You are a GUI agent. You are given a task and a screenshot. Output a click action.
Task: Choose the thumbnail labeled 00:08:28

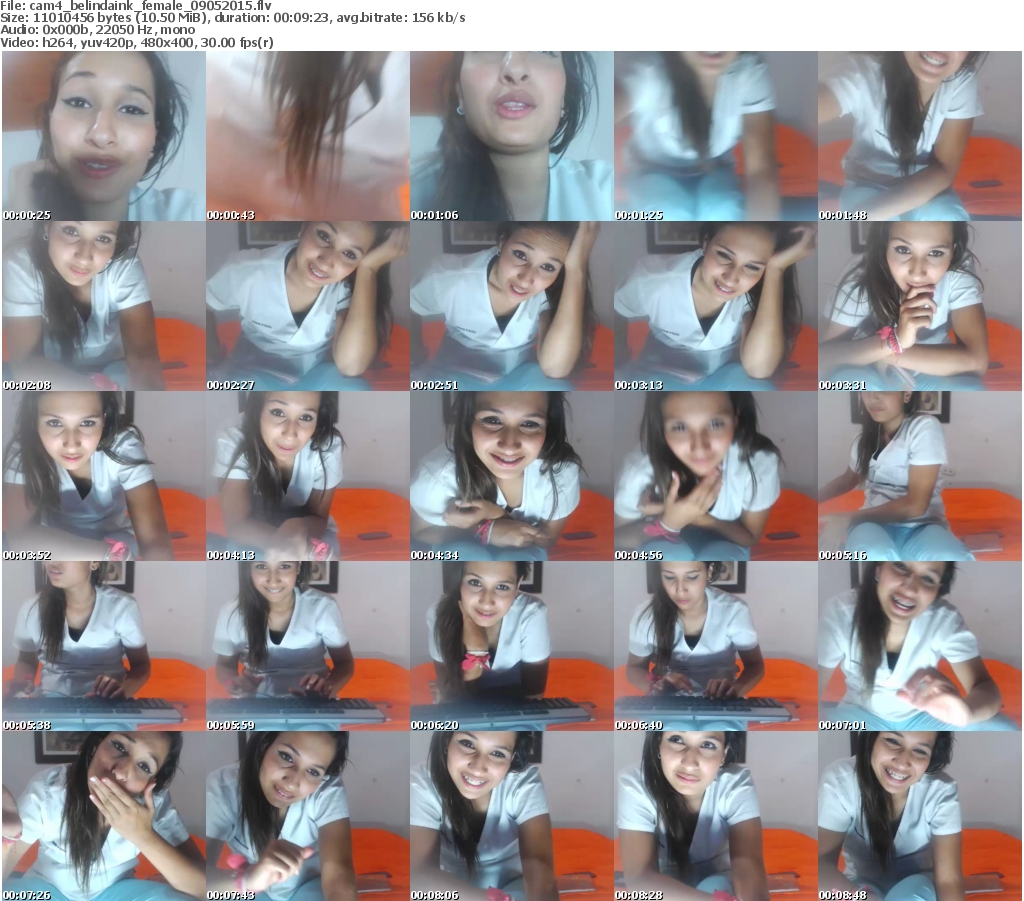click(716, 816)
